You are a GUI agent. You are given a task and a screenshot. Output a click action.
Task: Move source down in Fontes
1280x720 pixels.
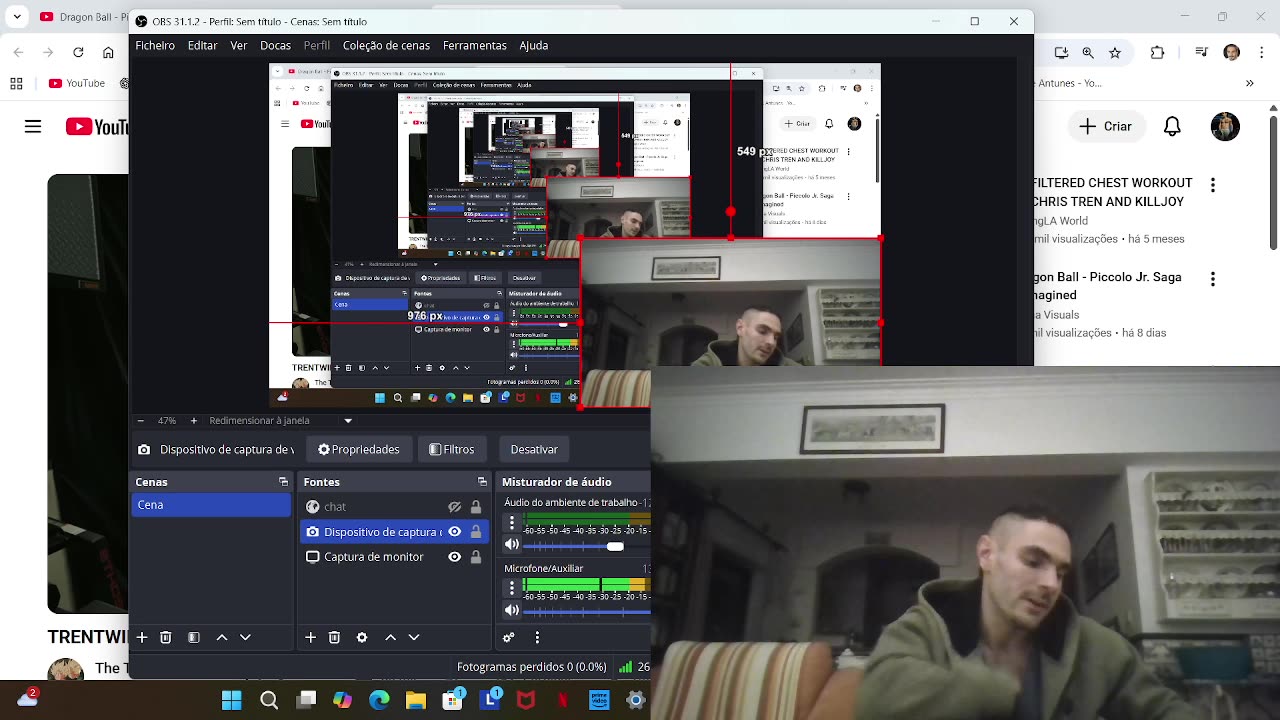(414, 637)
